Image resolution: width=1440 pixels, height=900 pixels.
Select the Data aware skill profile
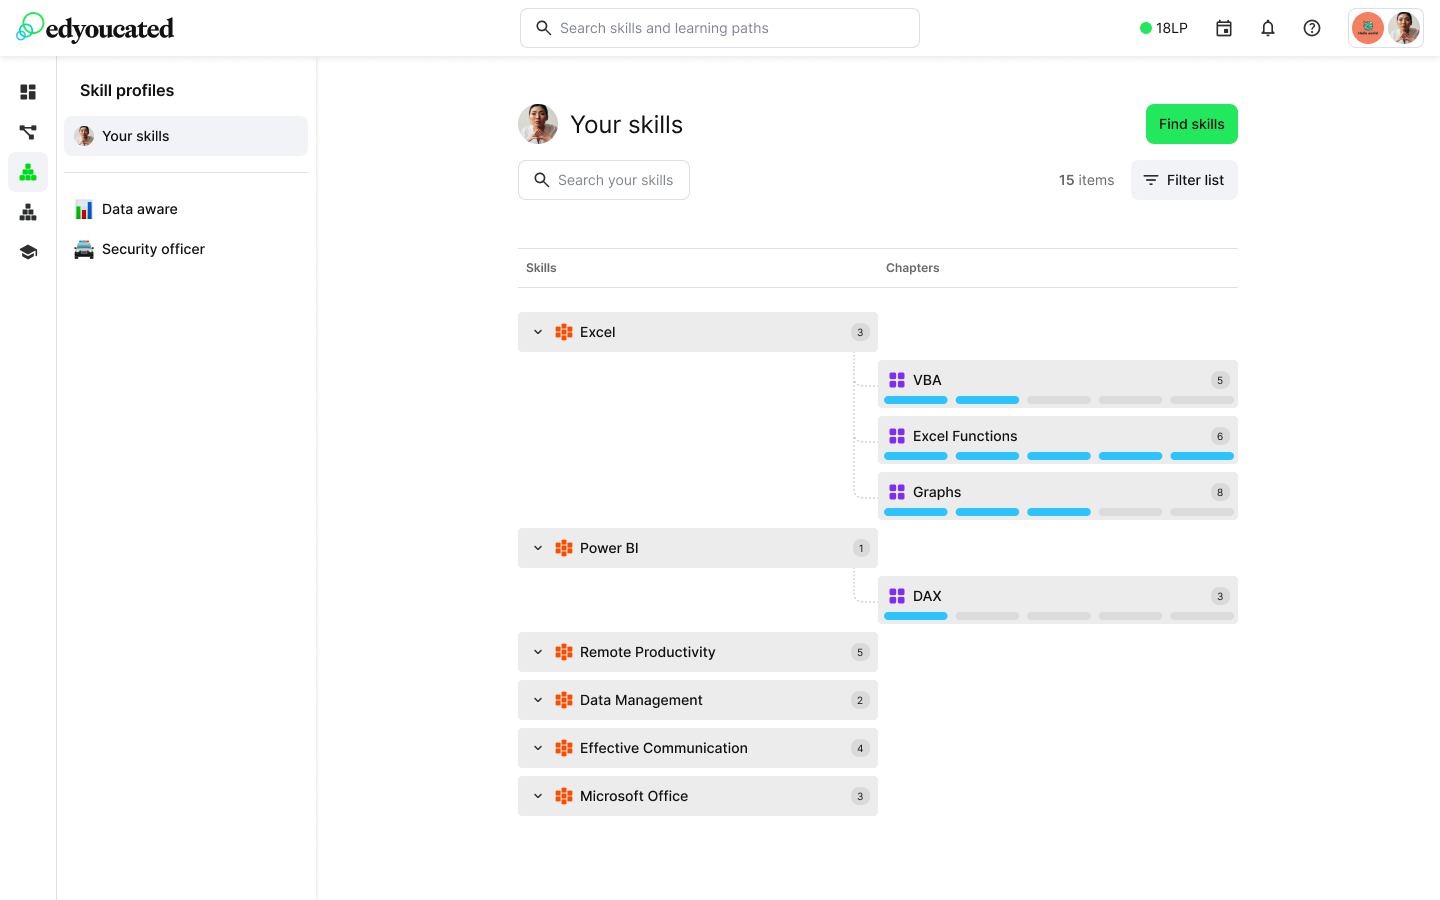pyautogui.click(x=139, y=209)
